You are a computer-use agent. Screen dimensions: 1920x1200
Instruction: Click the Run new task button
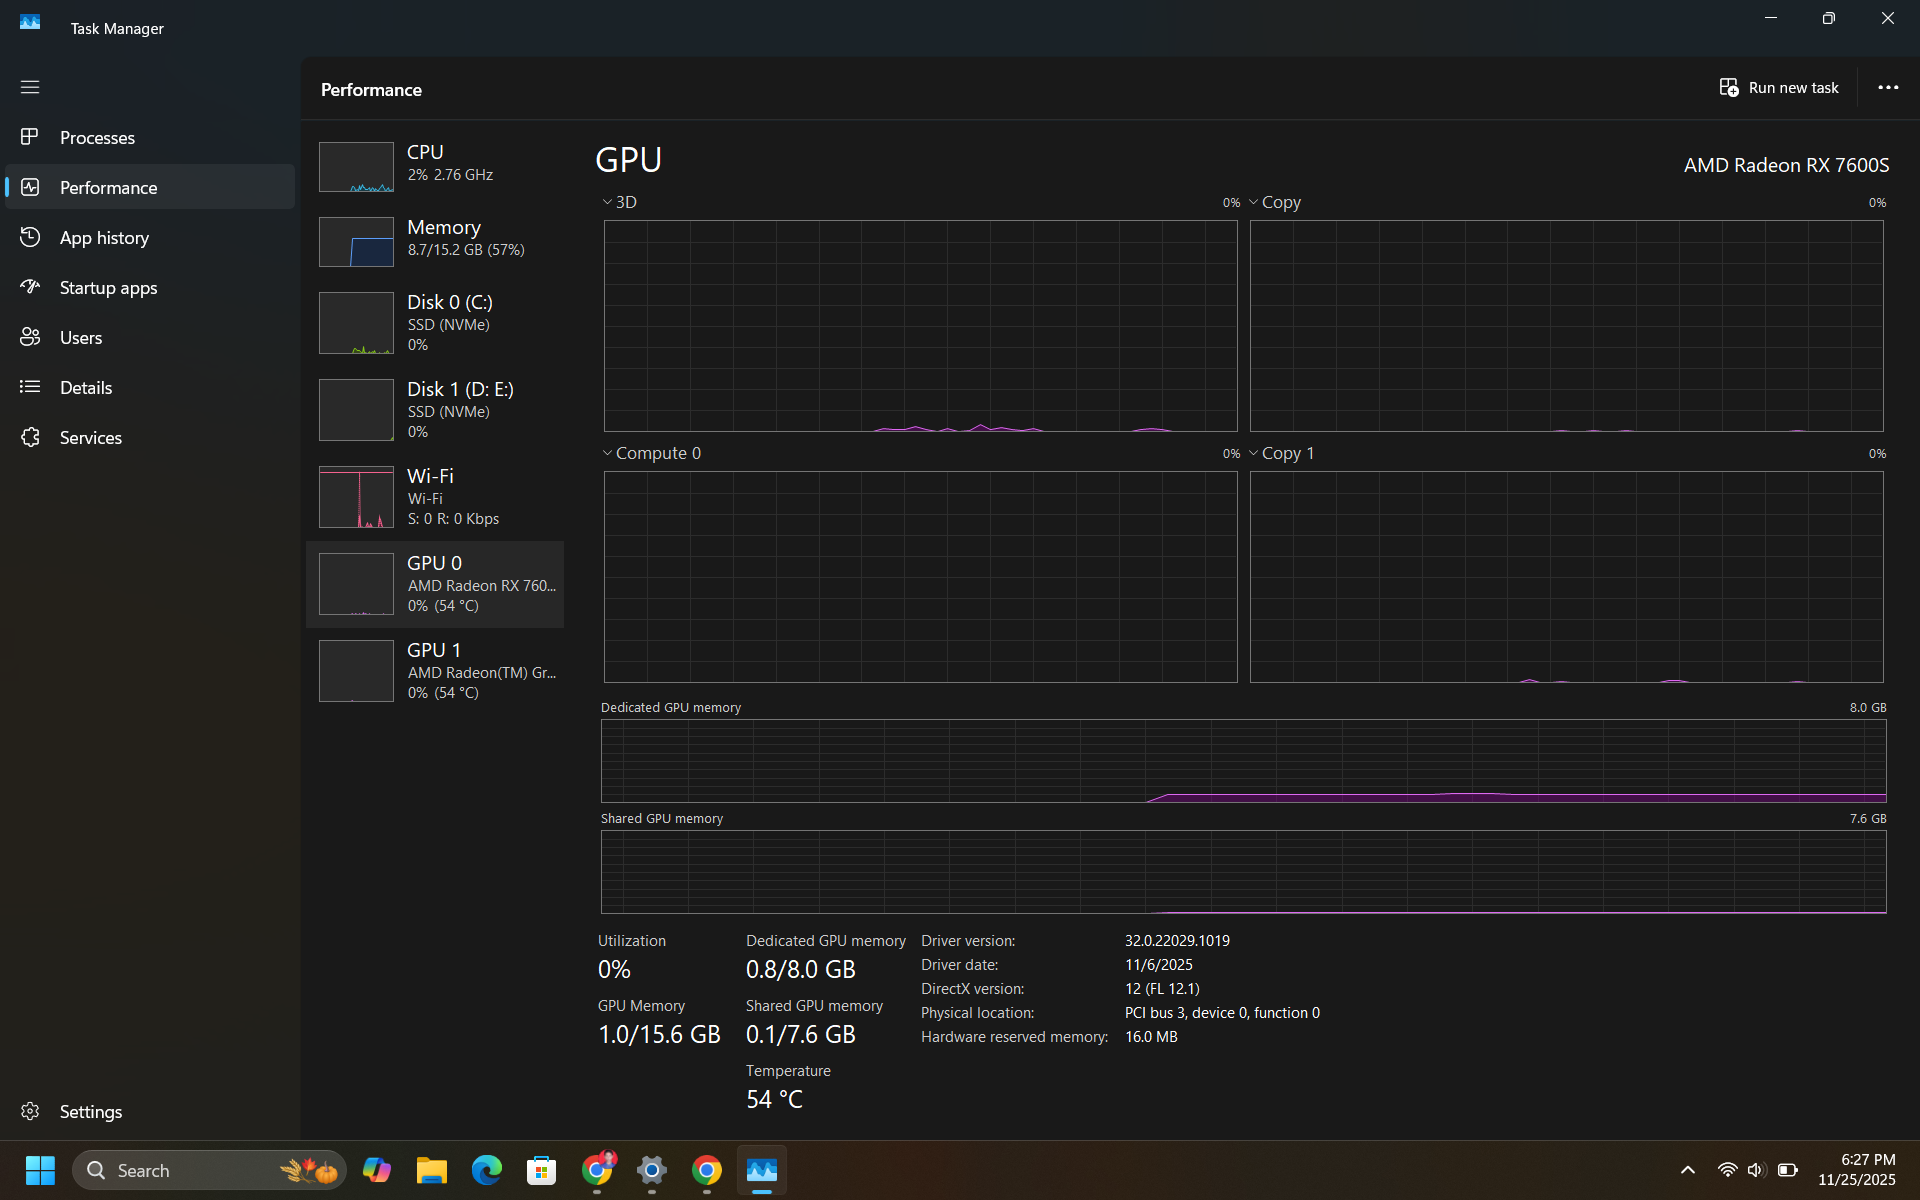click(x=1779, y=88)
